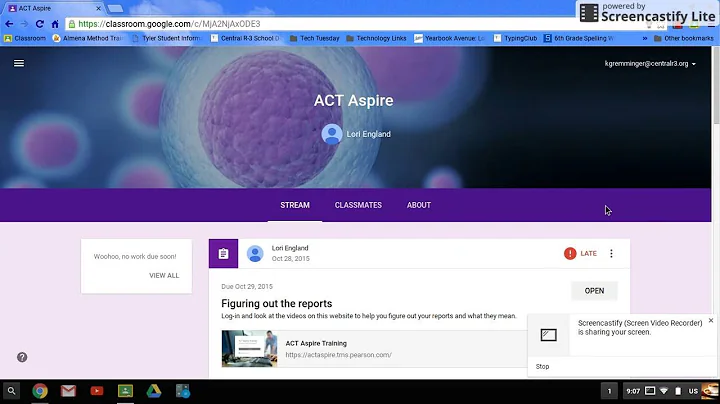Viewport: 720px width, 404px height.
Task: Click the Wi-Fi status icon
Action: [x=664, y=391]
